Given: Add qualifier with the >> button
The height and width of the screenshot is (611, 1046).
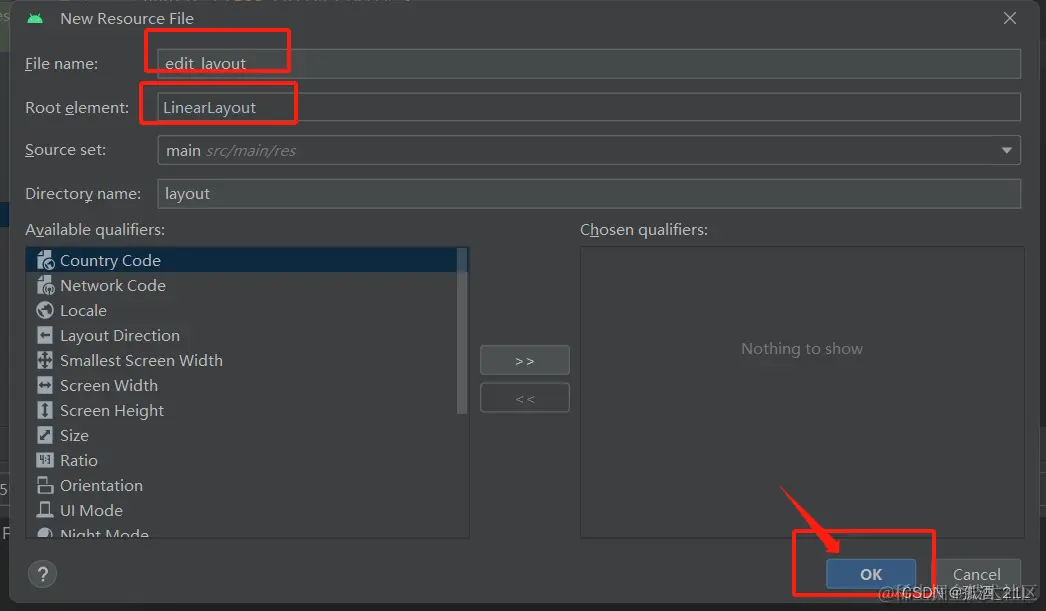Looking at the screenshot, I should coord(525,361).
